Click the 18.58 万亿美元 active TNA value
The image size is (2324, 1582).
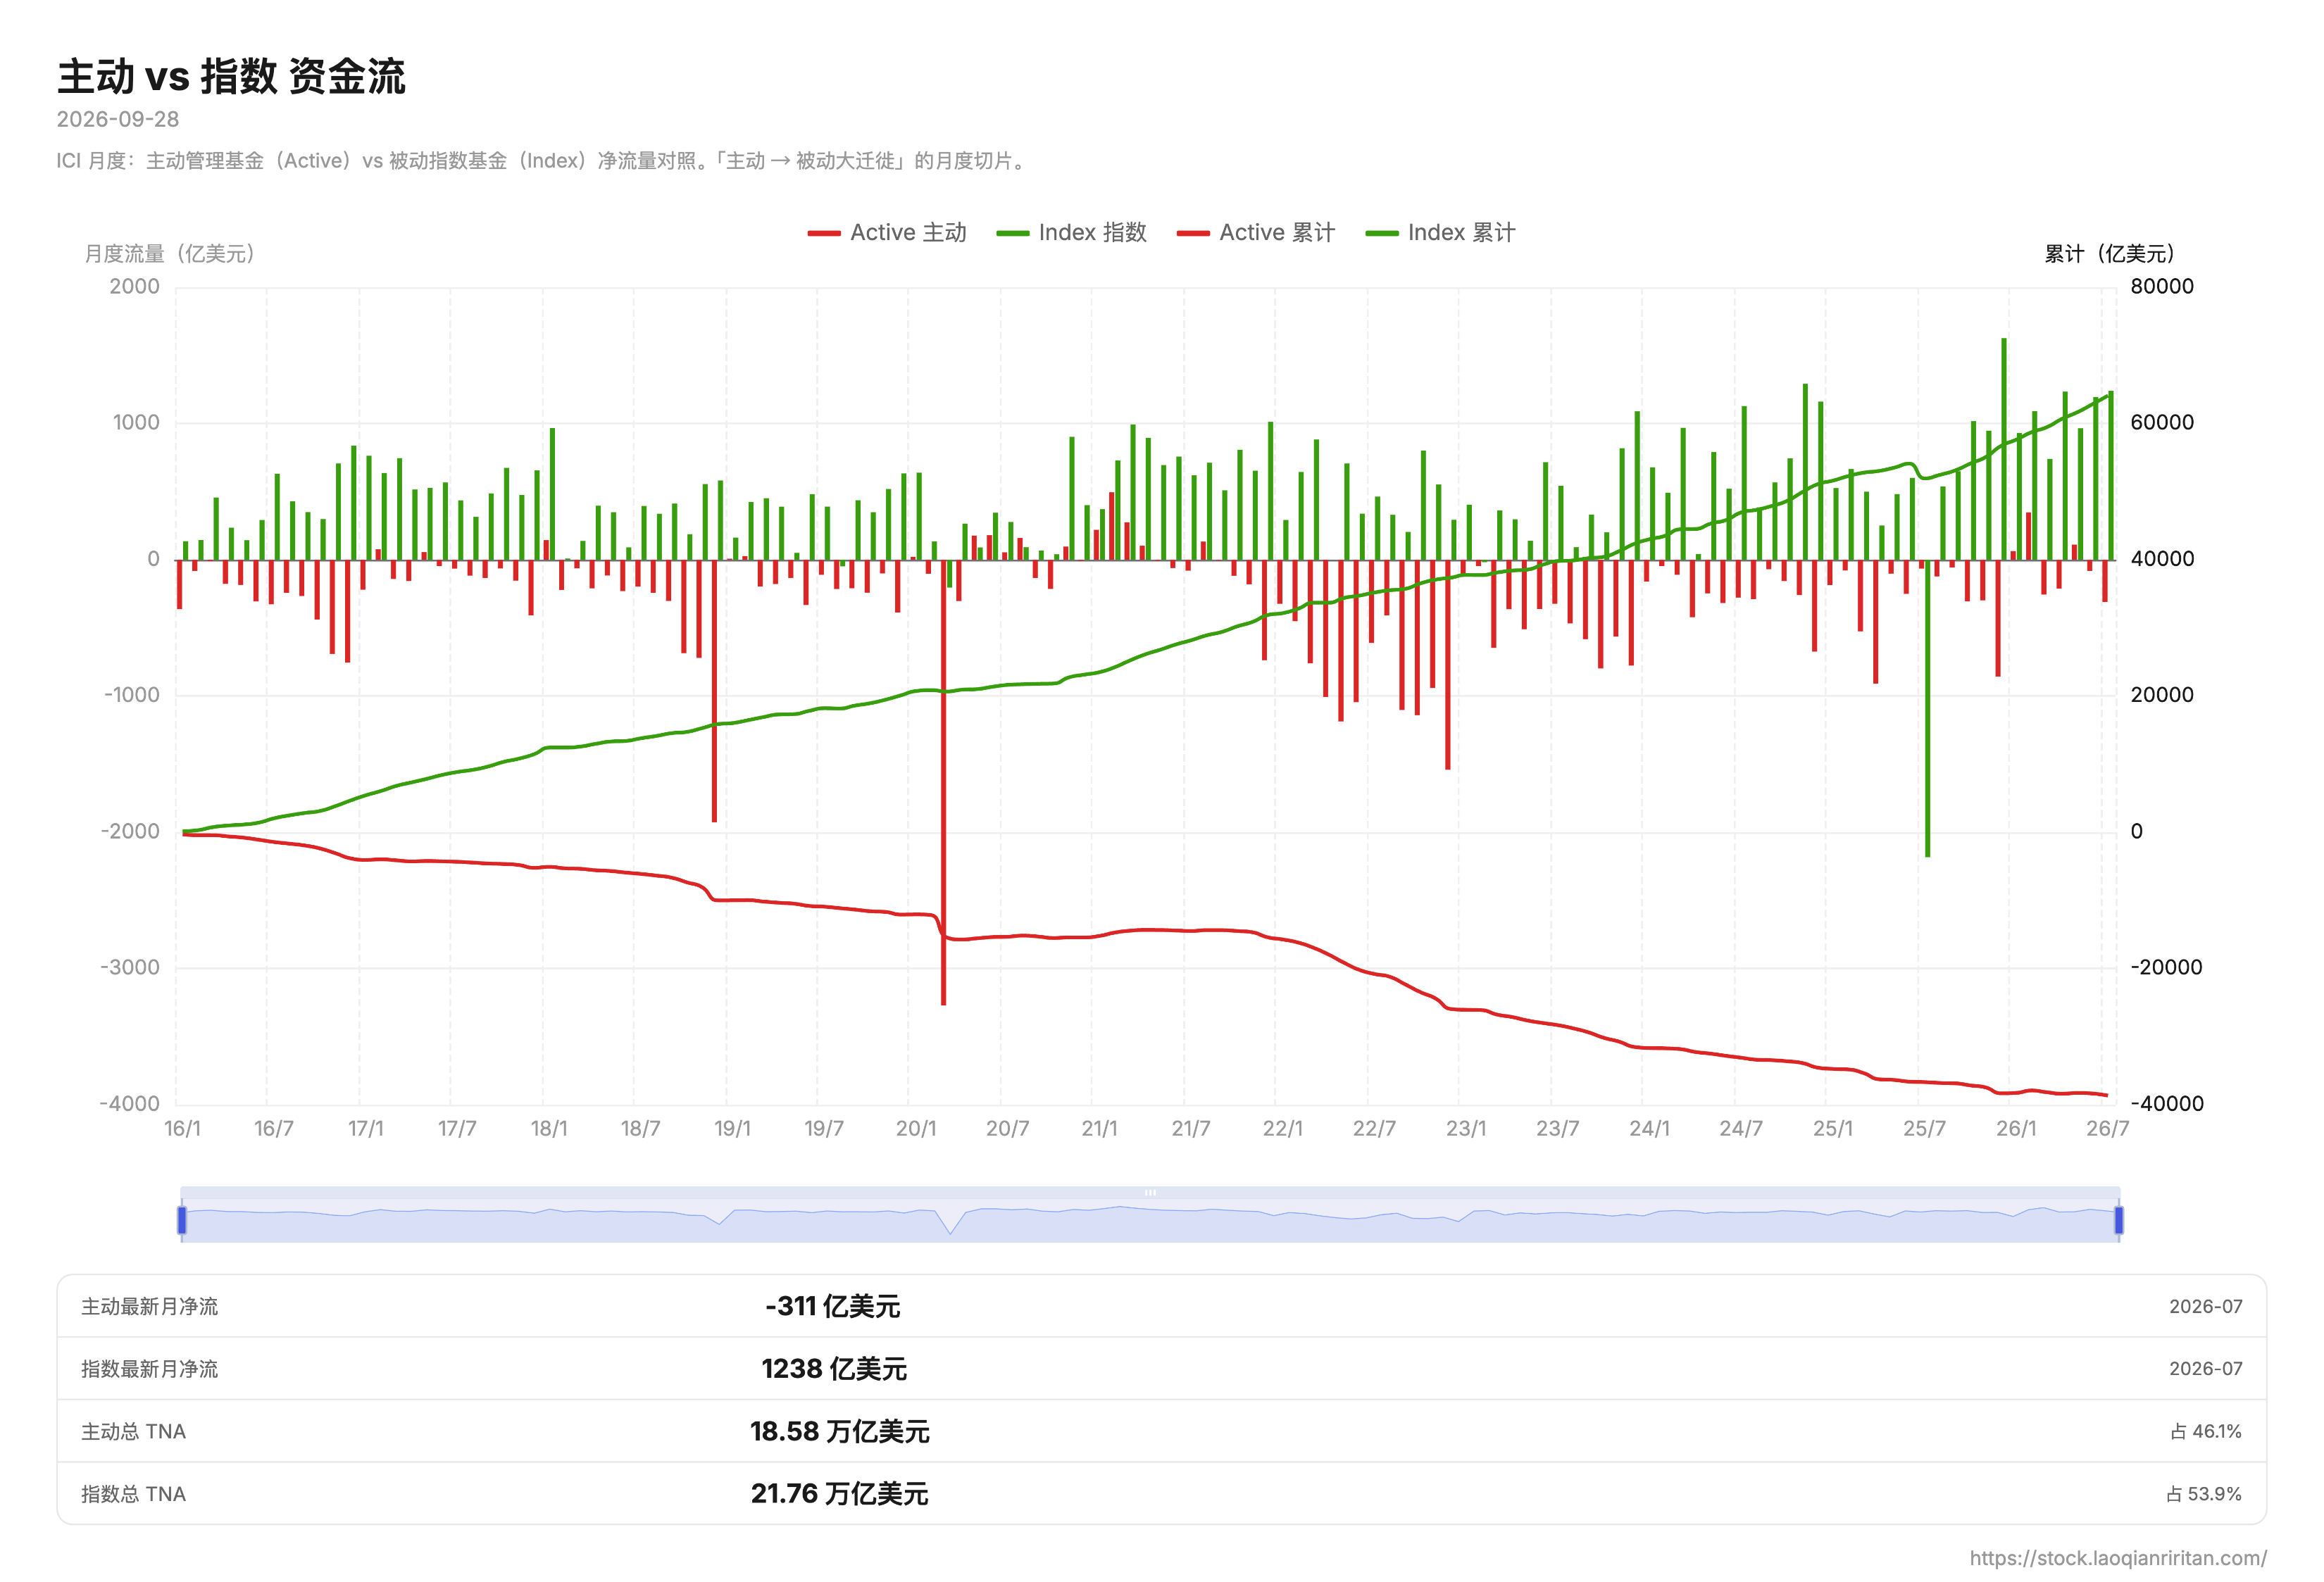click(x=839, y=1431)
